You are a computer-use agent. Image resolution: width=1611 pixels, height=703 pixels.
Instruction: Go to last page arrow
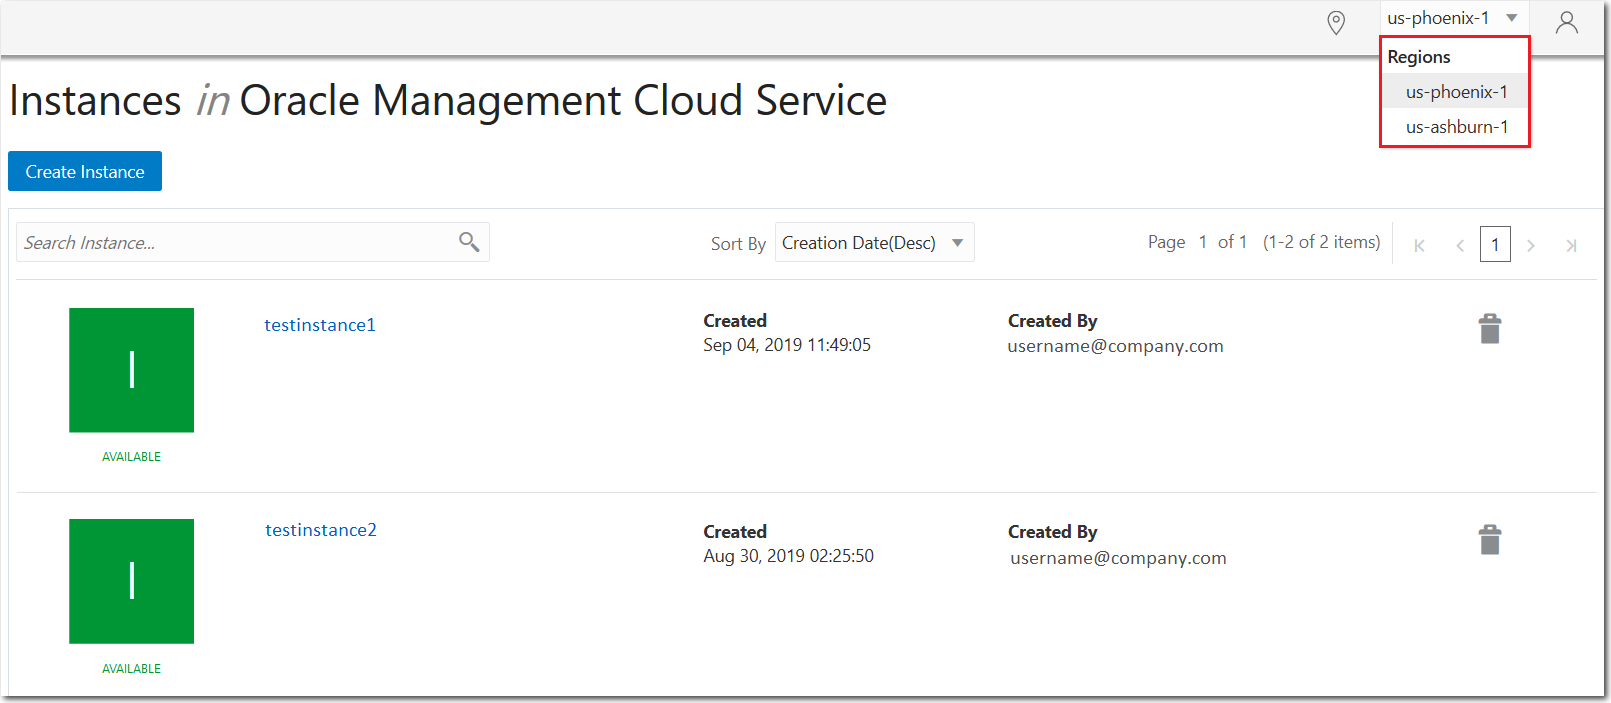coord(1571,245)
